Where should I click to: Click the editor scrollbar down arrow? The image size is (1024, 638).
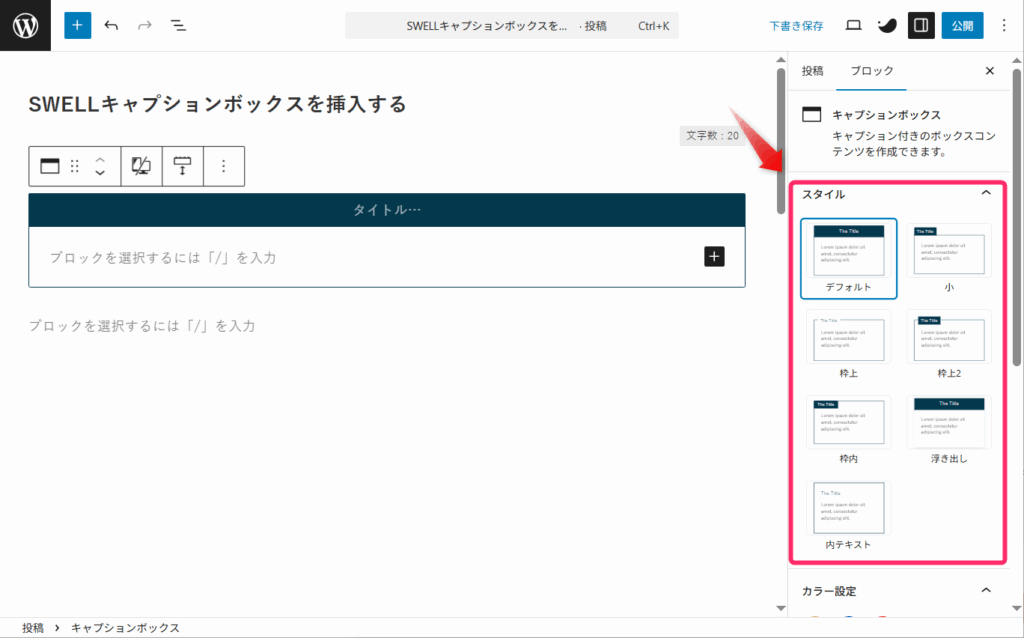(x=780, y=608)
